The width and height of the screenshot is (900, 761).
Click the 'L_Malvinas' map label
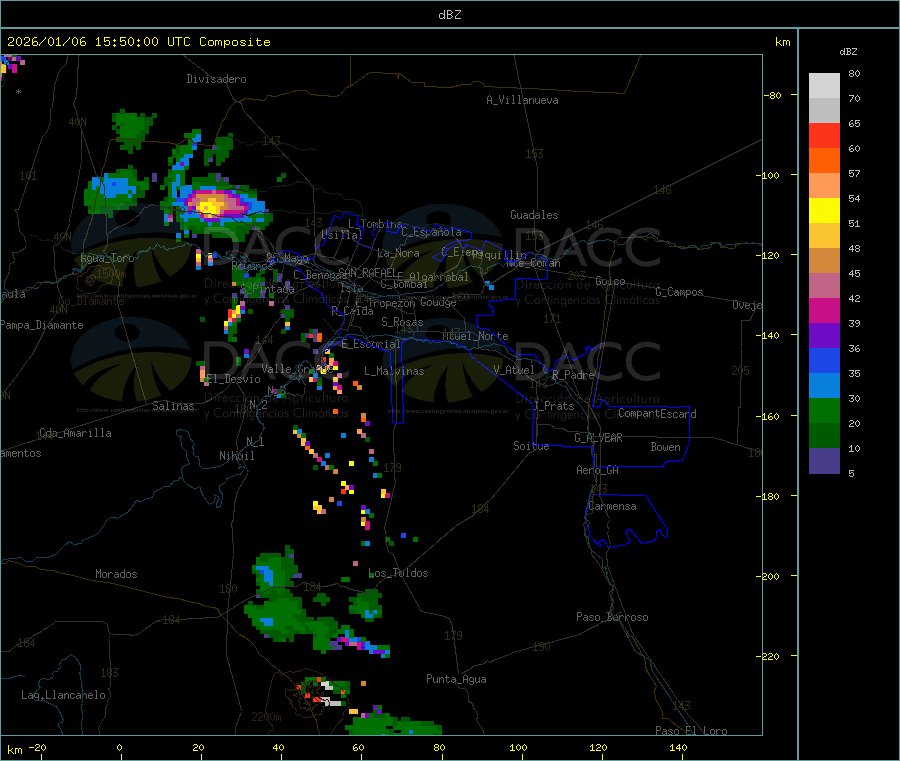point(394,371)
